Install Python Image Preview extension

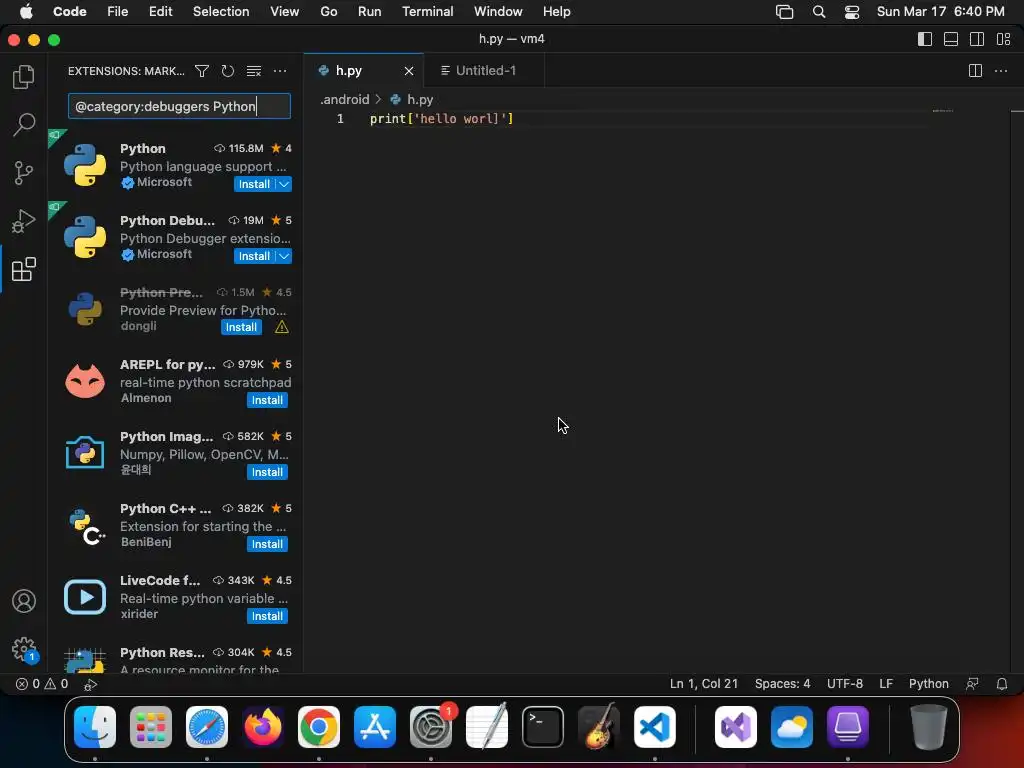click(267, 472)
